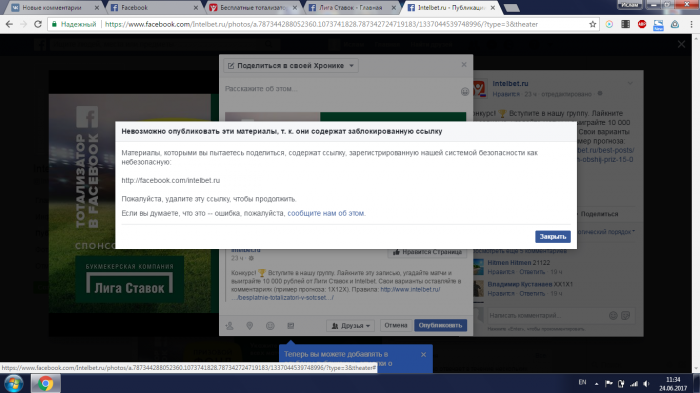Click the browser Forward arrow
Screen dimensions: 700x393
point(24,24)
